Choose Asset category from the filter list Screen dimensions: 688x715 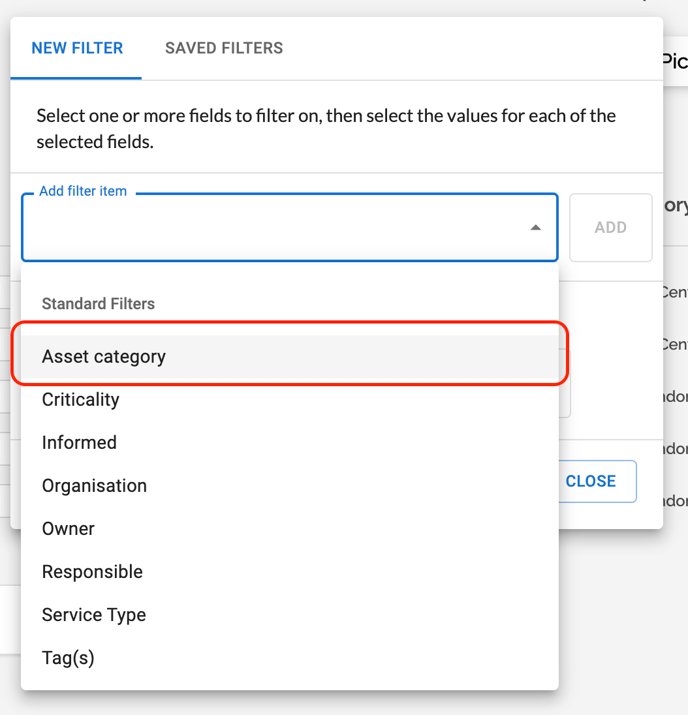coord(104,357)
